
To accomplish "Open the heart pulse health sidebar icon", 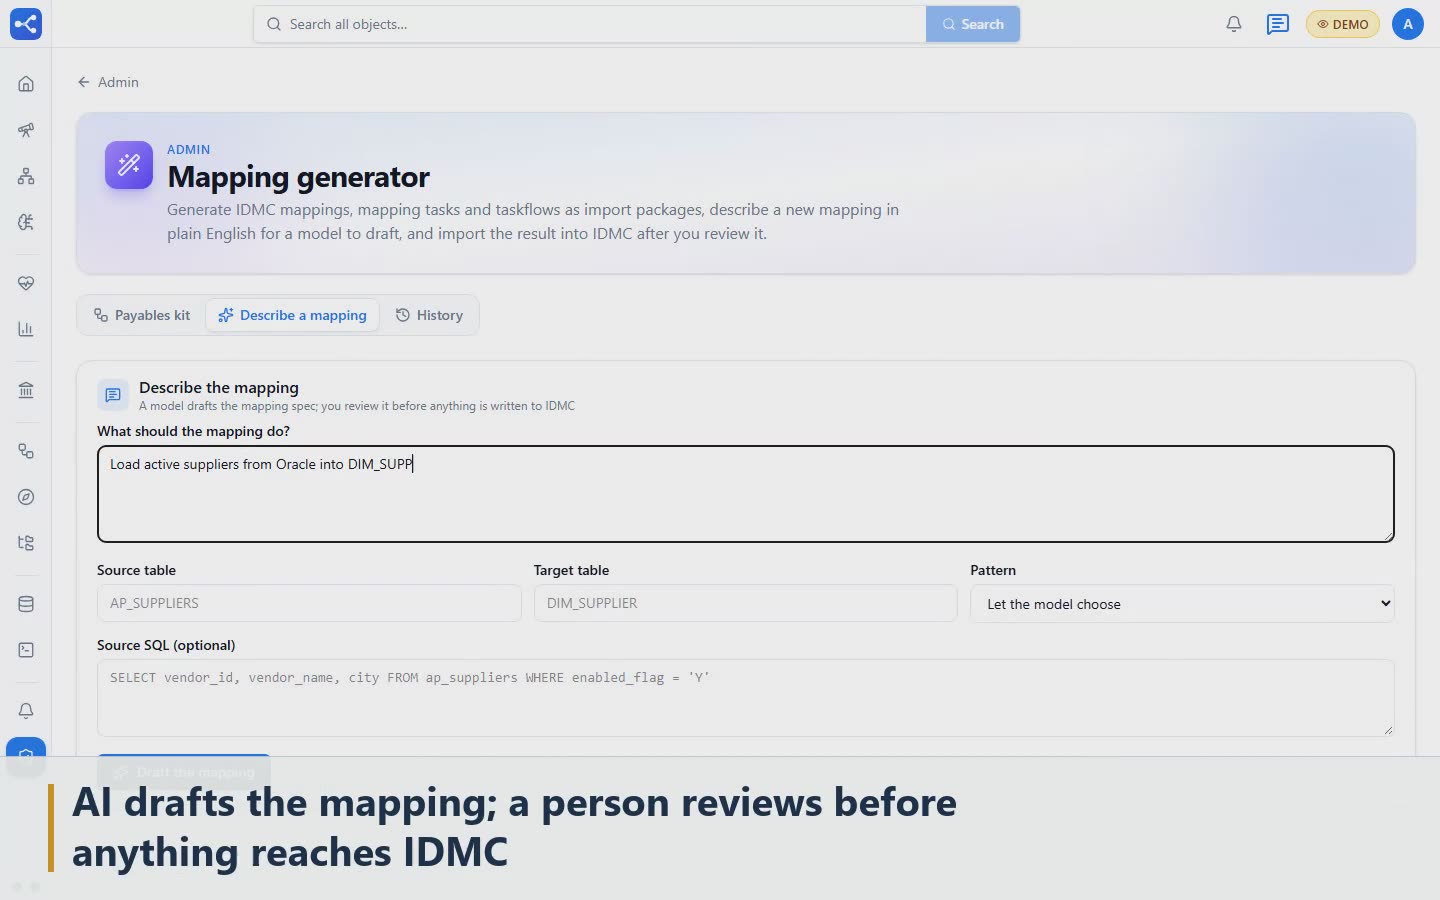I will (x=26, y=283).
